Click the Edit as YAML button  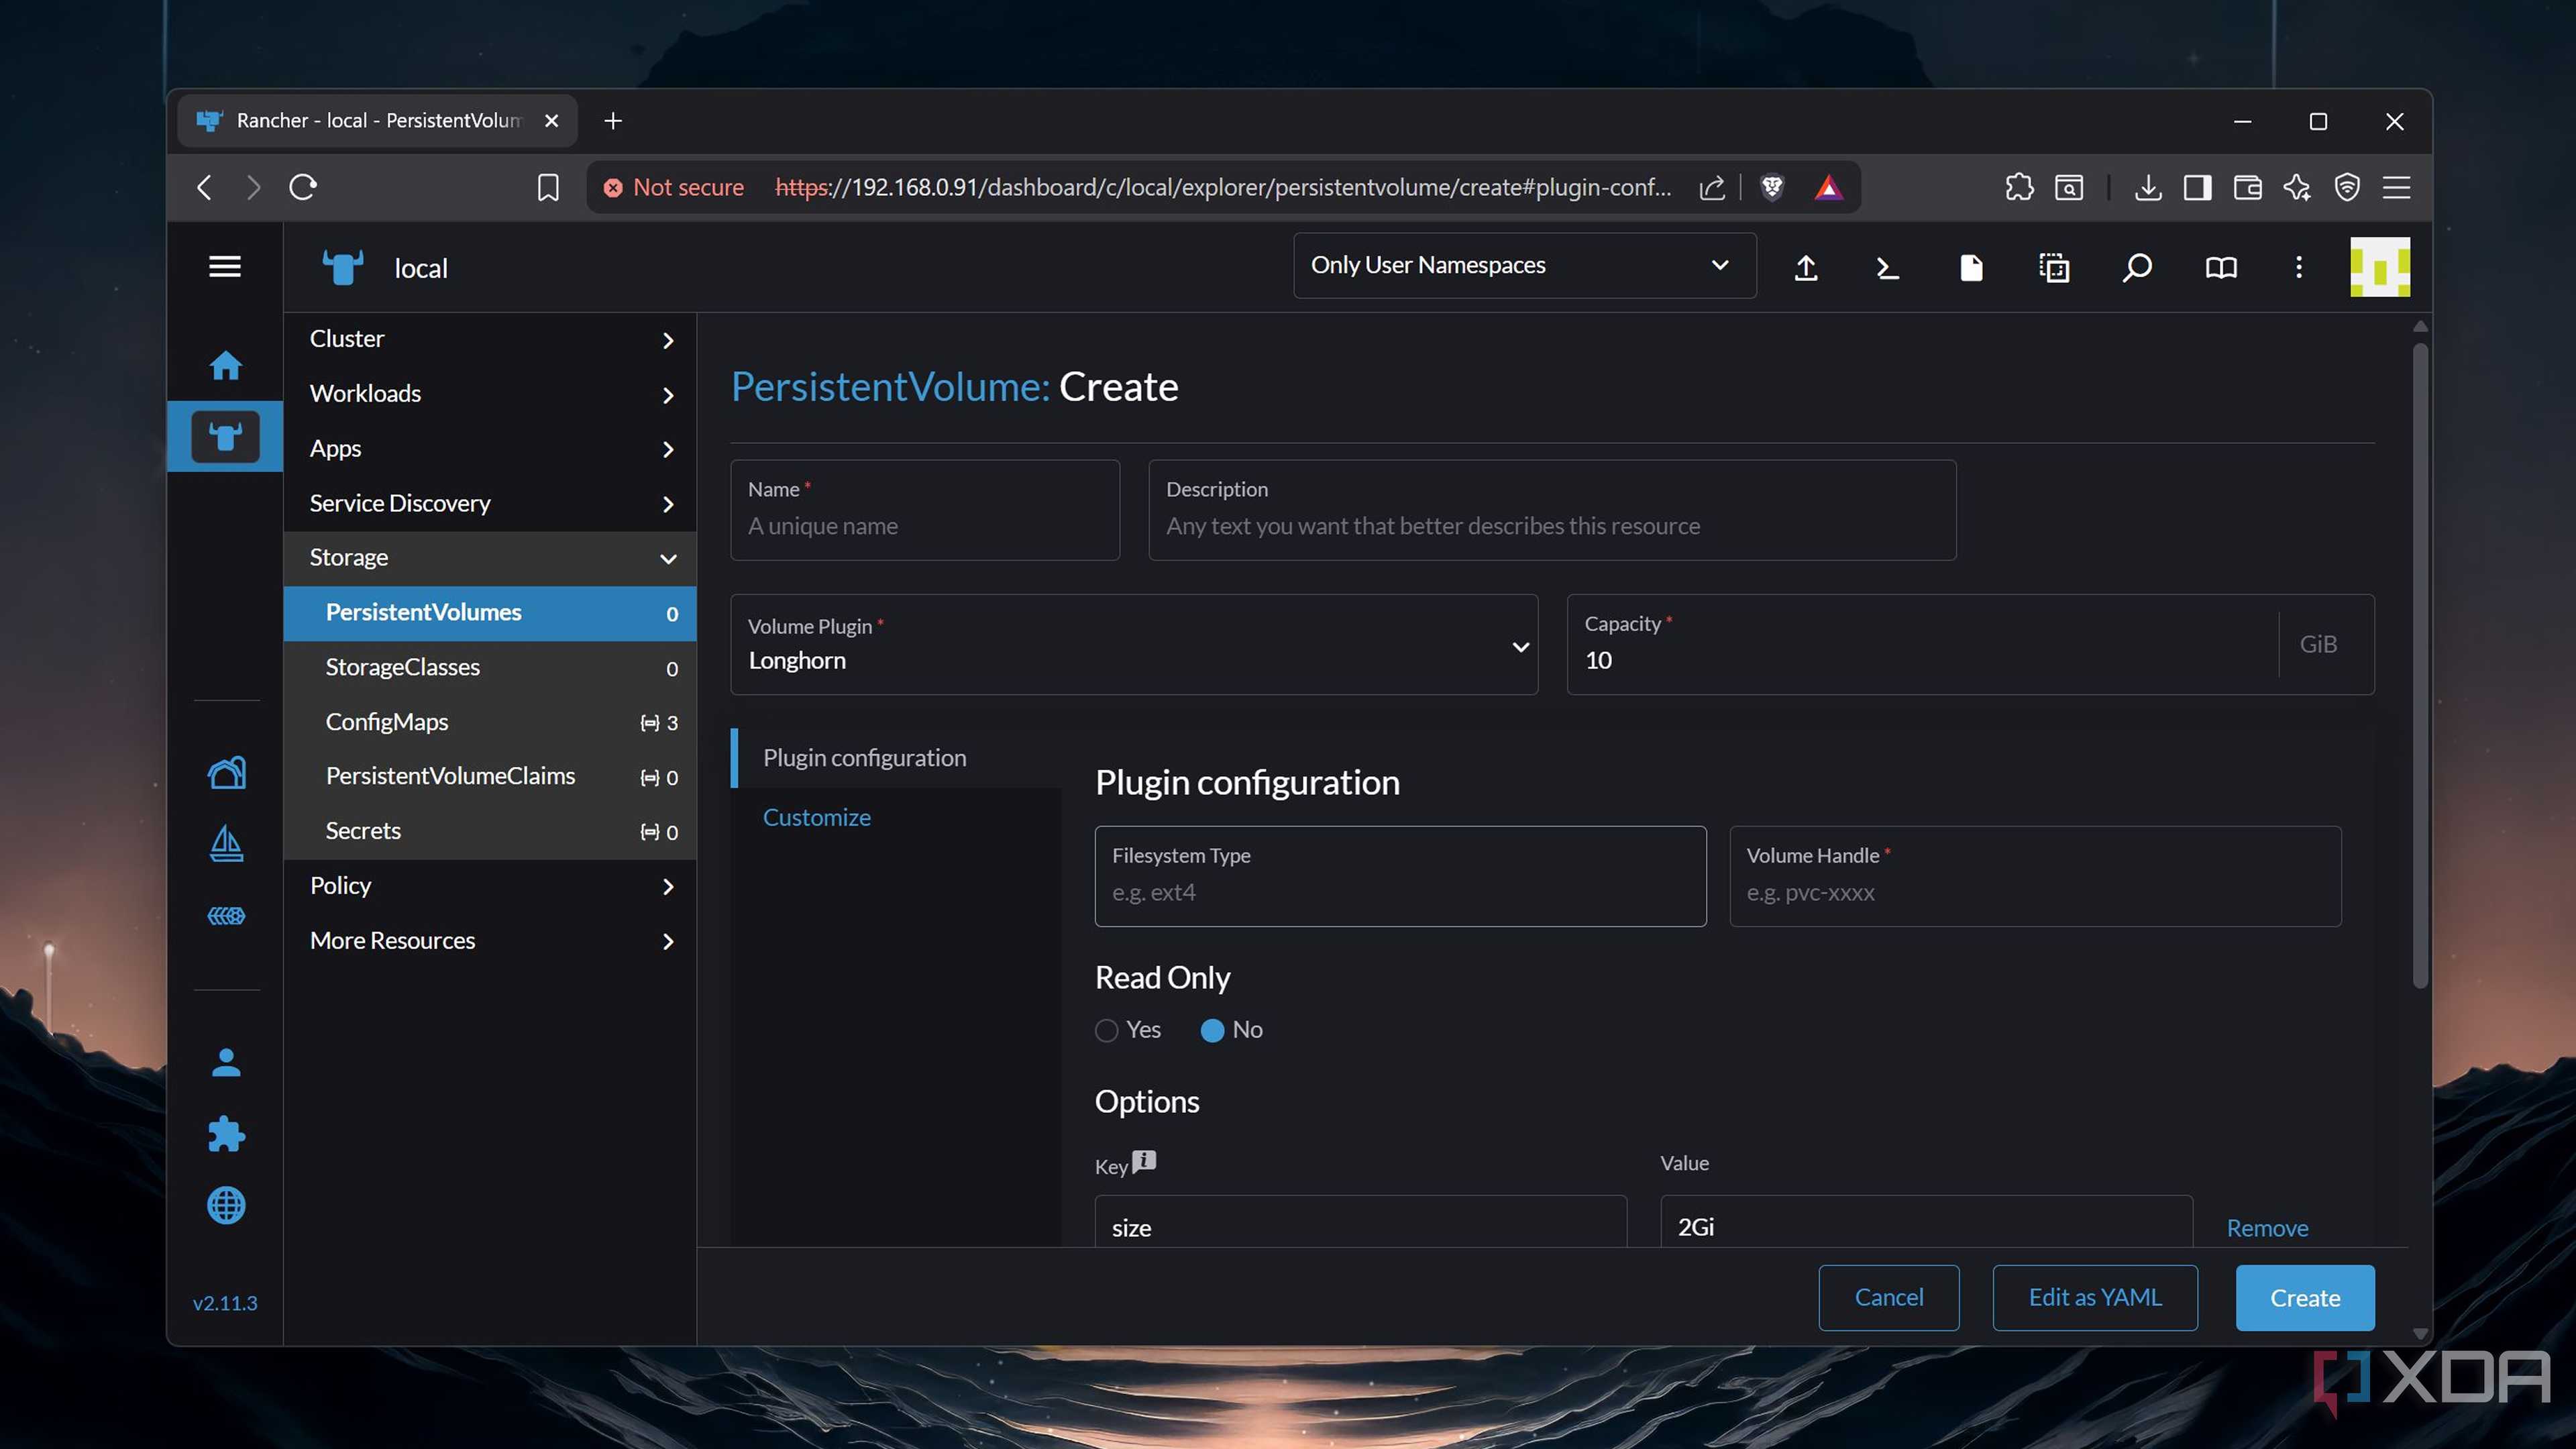[x=2095, y=1298]
